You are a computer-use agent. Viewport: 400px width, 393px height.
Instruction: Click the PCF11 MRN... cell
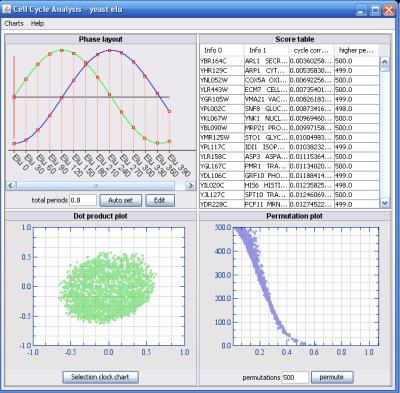[266, 204]
